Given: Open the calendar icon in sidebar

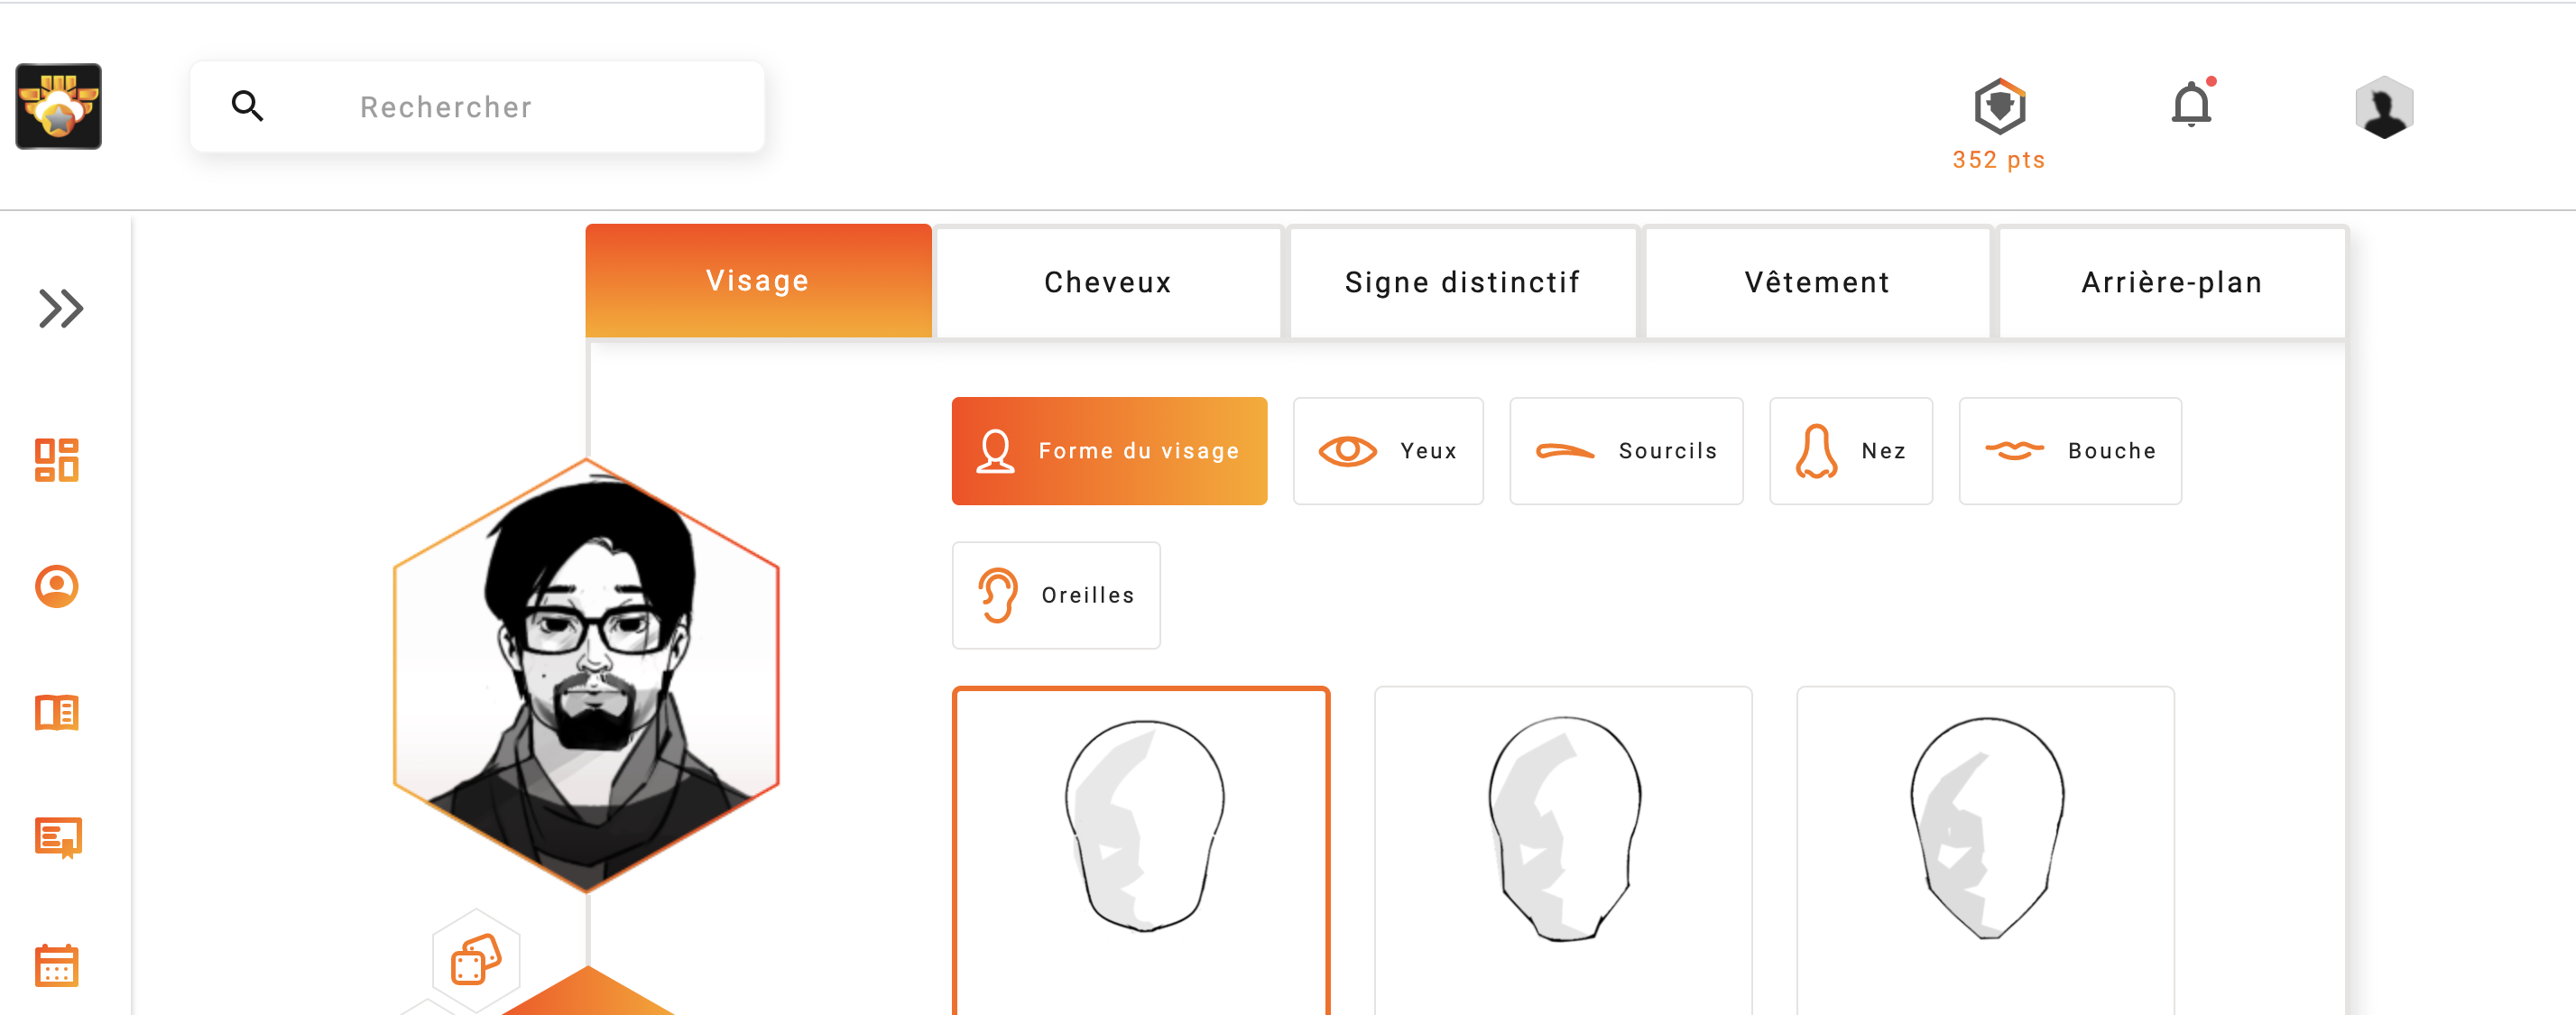Looking at the screenshot, I should (x=57, y=965).
